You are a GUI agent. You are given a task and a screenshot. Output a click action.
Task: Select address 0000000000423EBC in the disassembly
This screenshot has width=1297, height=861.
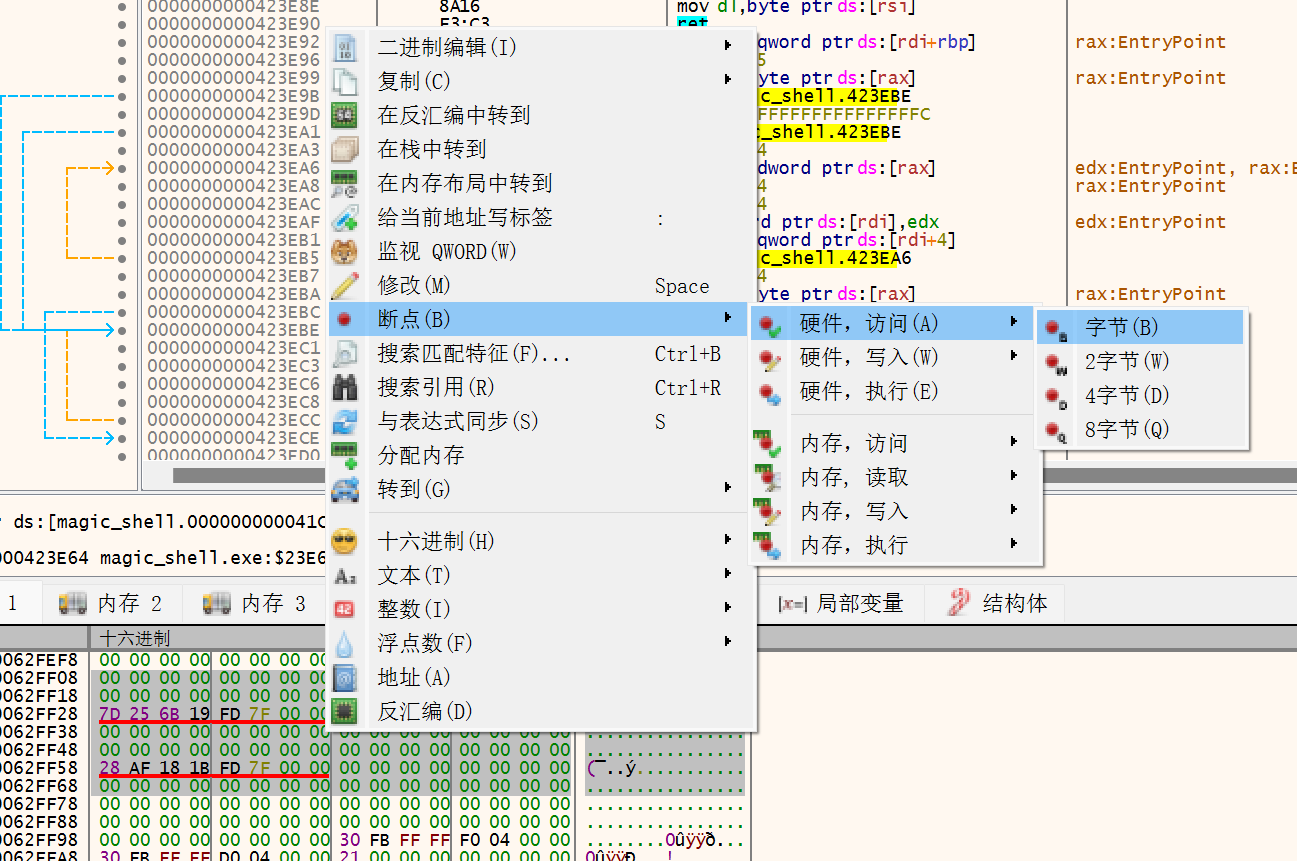coord(234,312)
